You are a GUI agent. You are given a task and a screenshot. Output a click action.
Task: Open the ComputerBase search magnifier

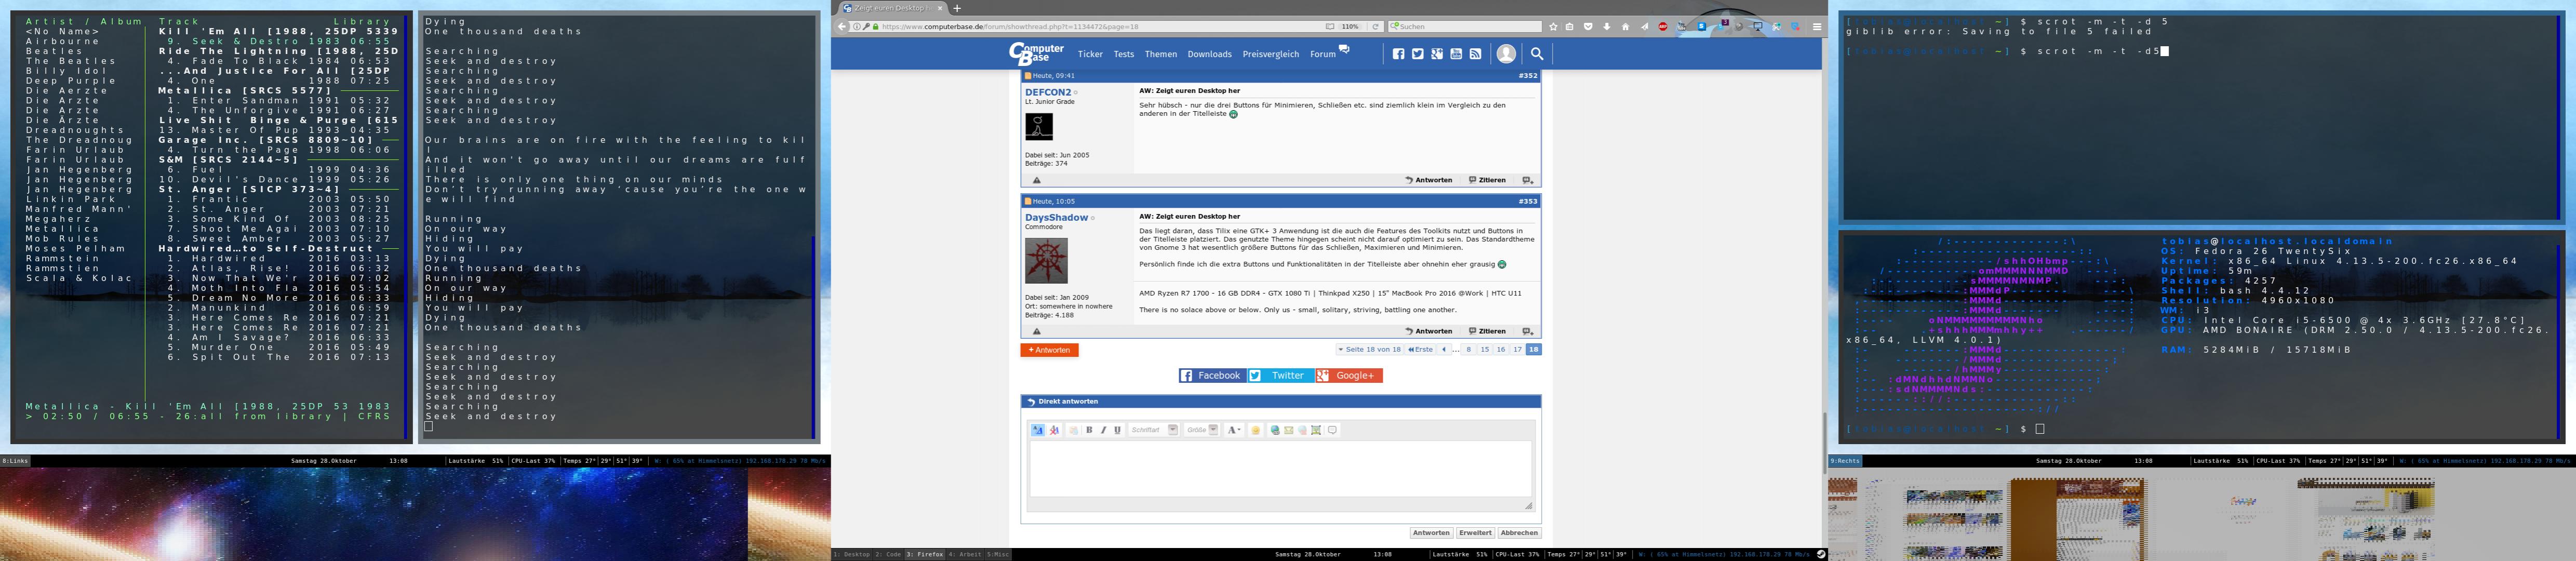tap(1537, 54)
